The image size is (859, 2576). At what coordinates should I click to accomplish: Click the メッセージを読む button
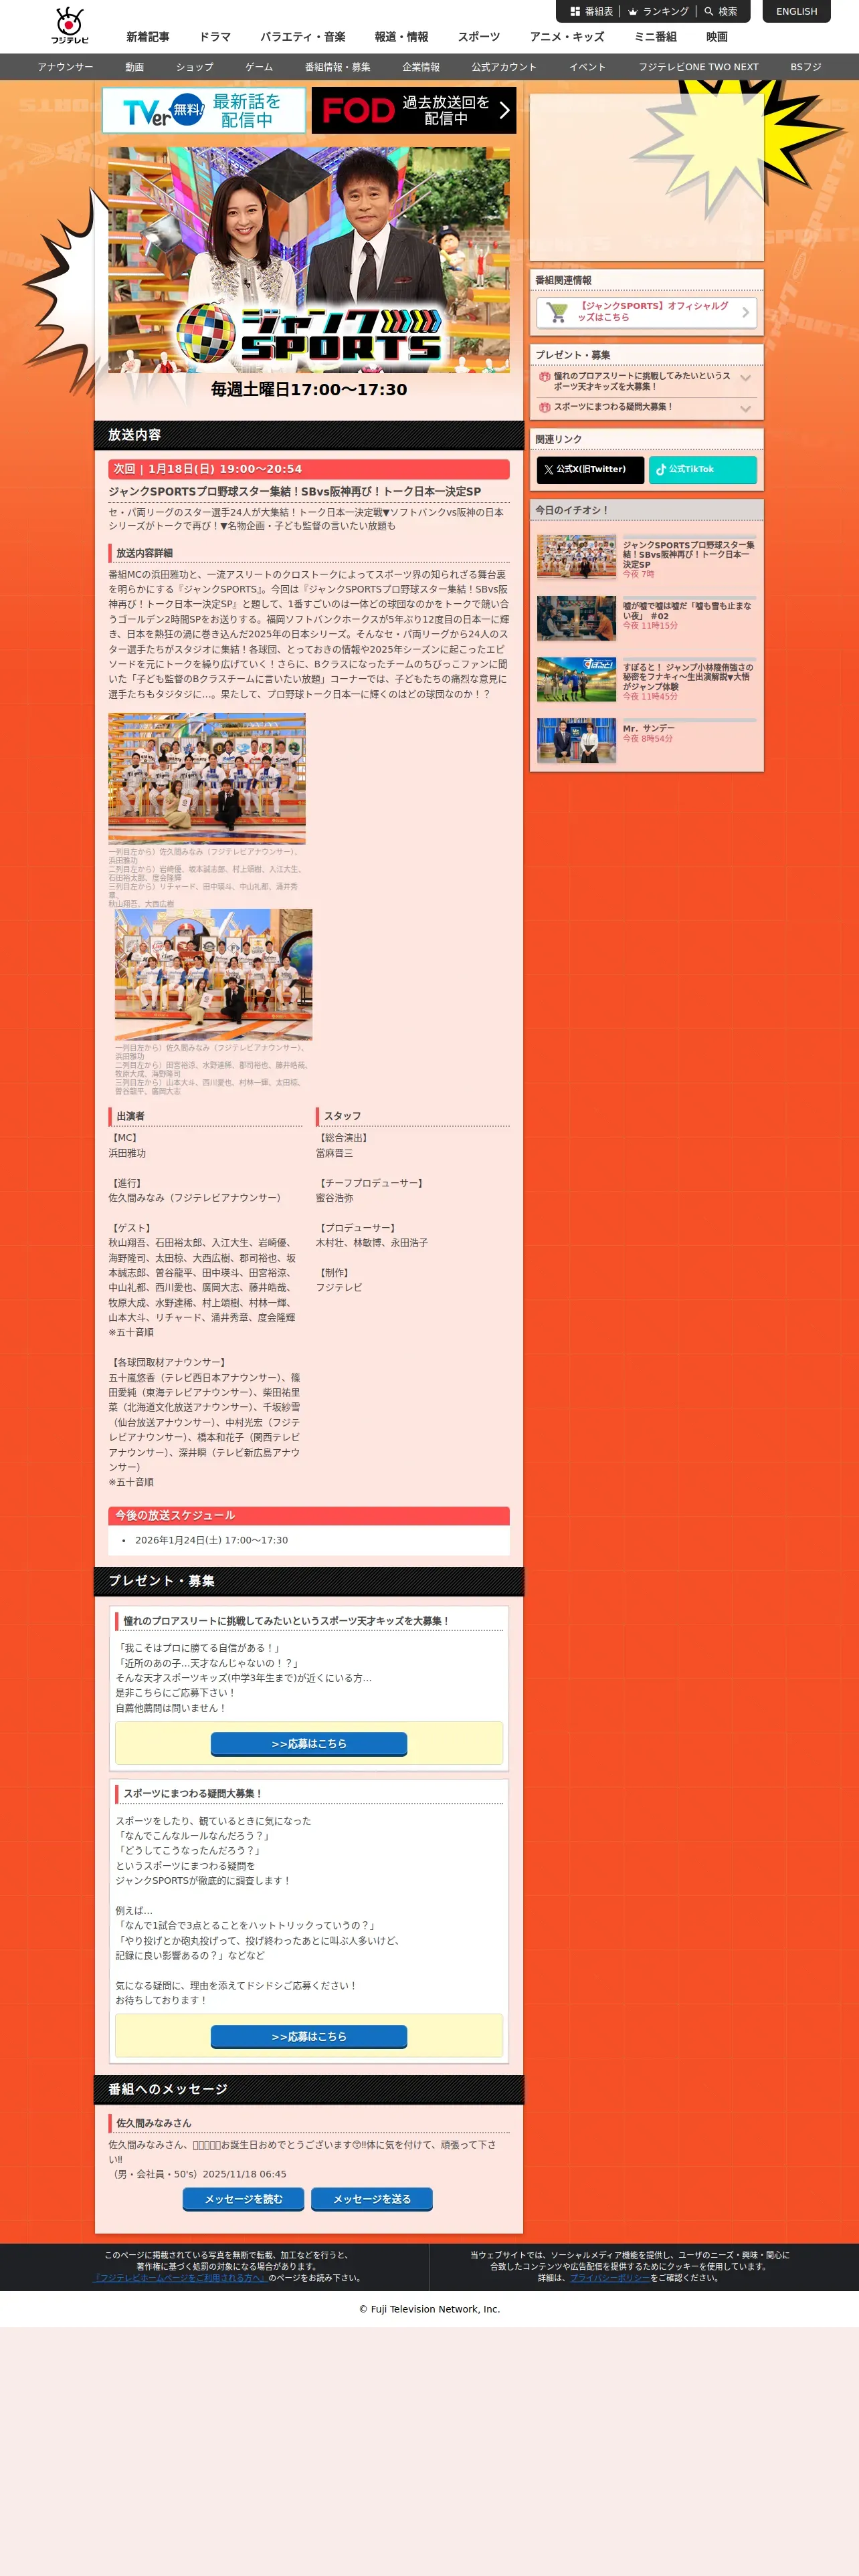click(244, 2199)
